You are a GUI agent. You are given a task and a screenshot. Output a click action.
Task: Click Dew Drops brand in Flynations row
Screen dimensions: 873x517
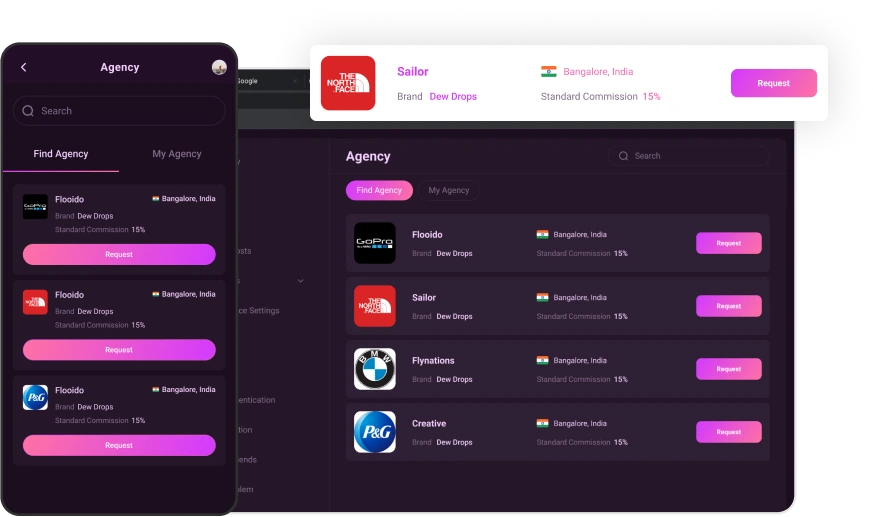454,379
